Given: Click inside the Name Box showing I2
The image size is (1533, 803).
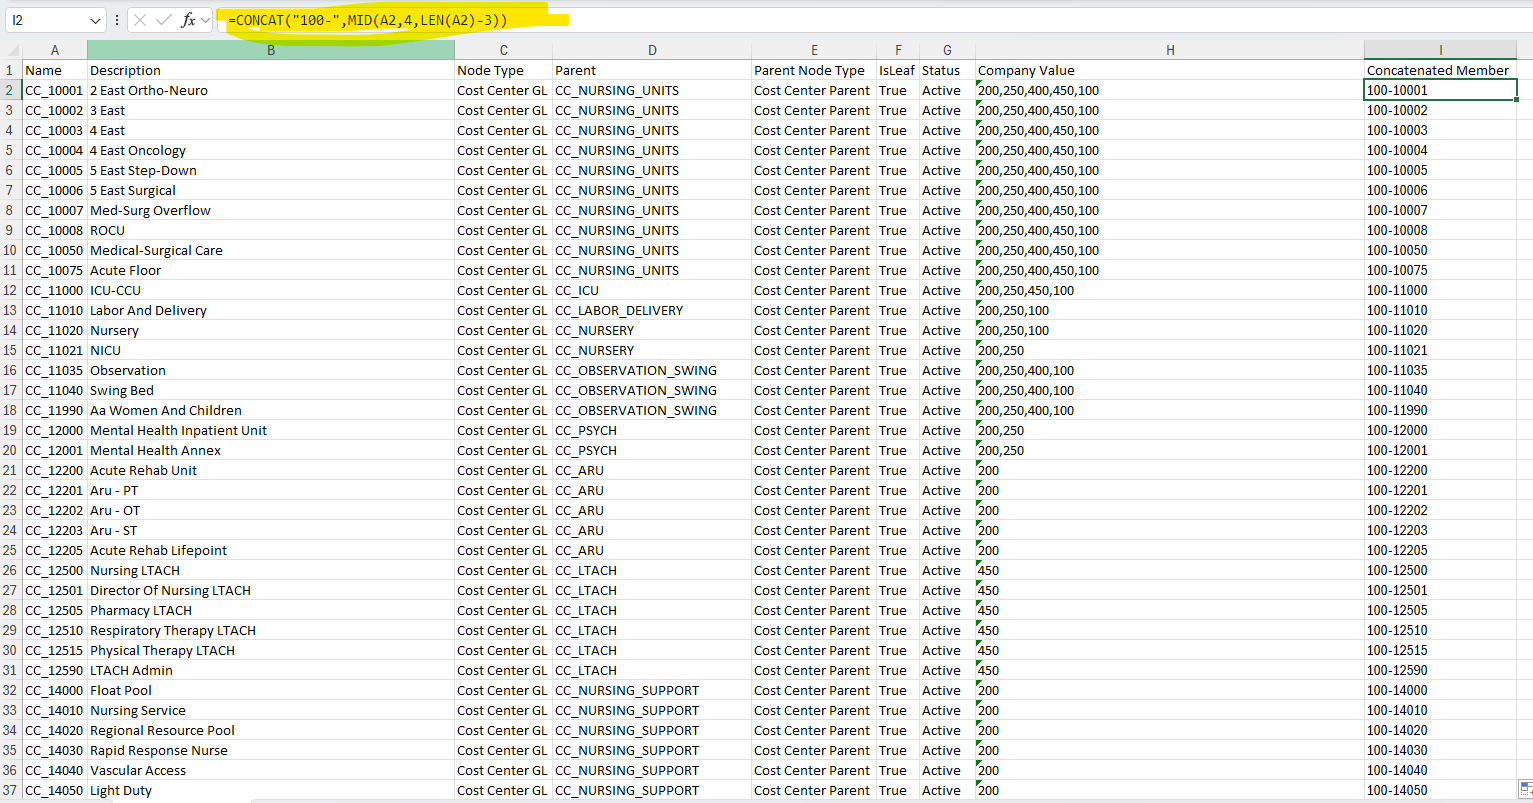Looking at the screenshot, I should pos(46,20).
